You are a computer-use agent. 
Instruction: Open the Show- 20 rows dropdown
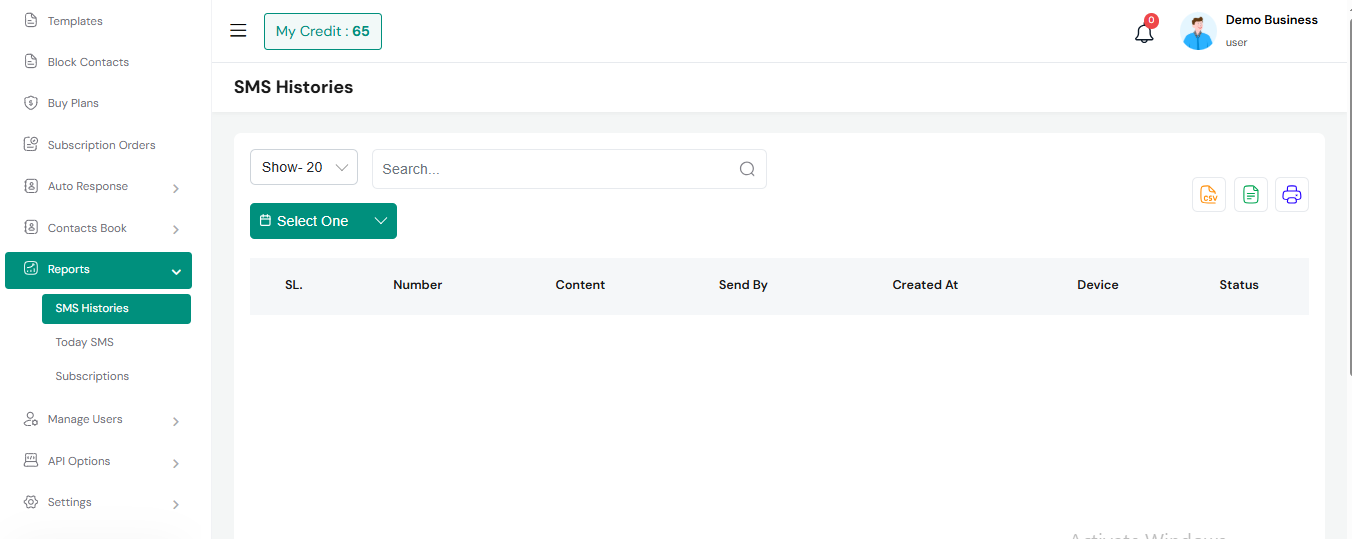[304, 168]
